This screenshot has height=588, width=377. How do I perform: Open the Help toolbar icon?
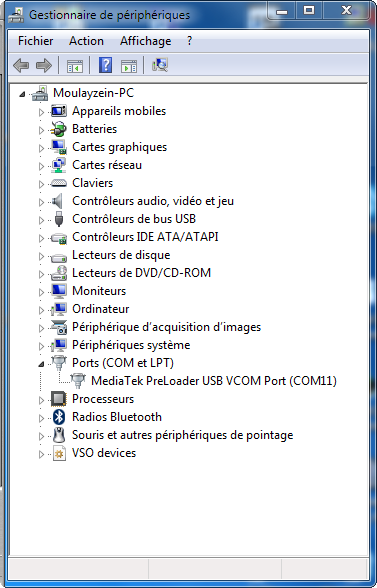point(105,65)
